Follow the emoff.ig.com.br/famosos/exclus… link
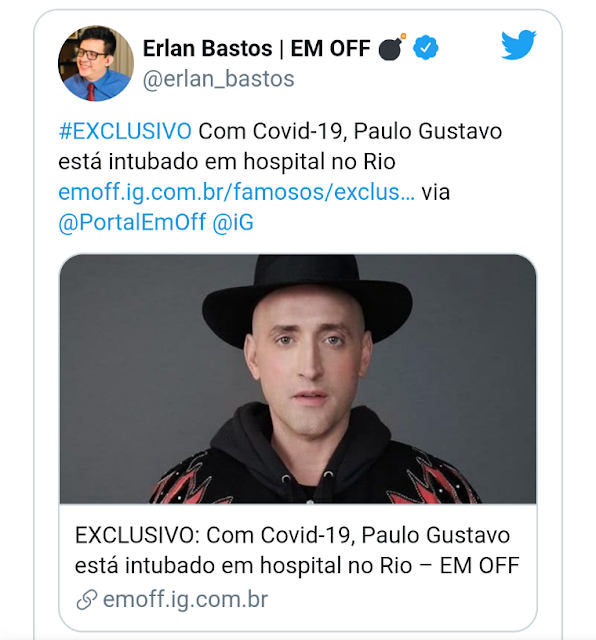 (x=236, y=192)
